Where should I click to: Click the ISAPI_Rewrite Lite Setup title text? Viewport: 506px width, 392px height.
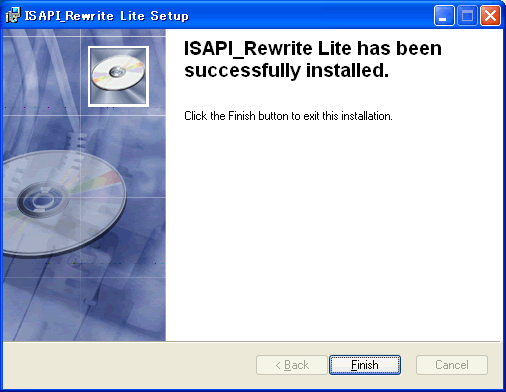coord(107,16)
